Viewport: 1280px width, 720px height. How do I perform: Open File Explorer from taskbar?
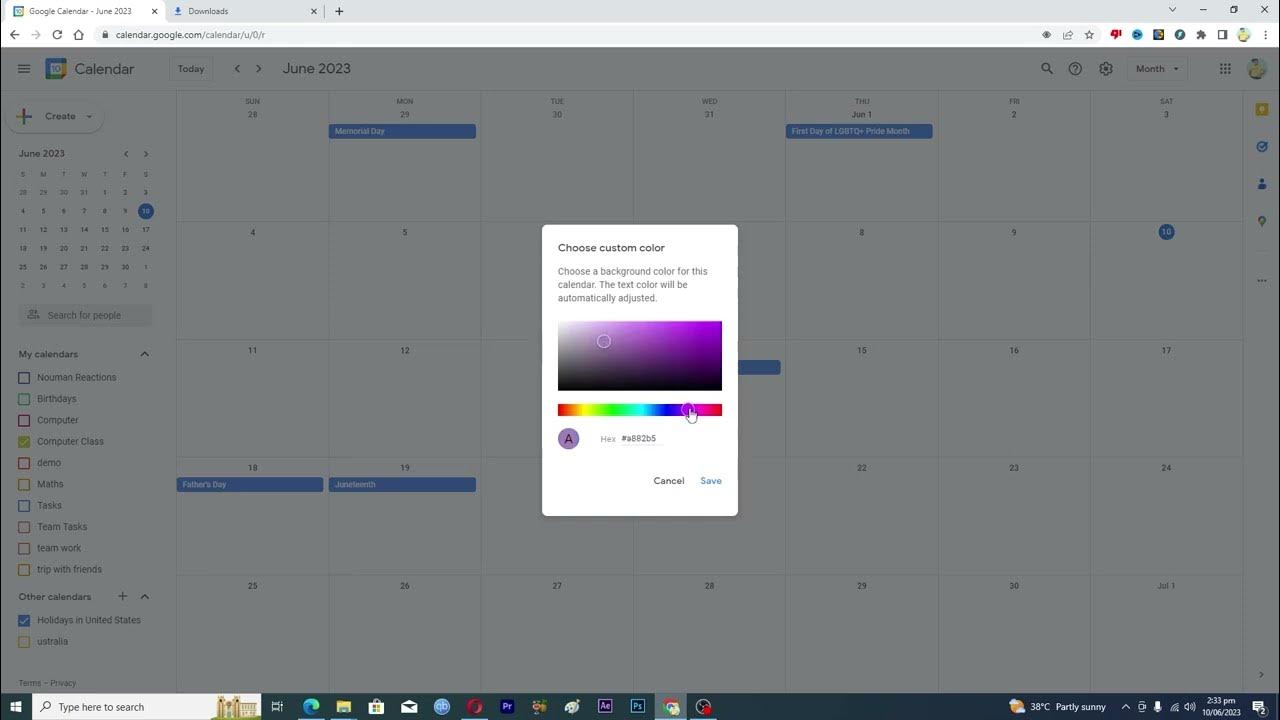pos(343,707)
